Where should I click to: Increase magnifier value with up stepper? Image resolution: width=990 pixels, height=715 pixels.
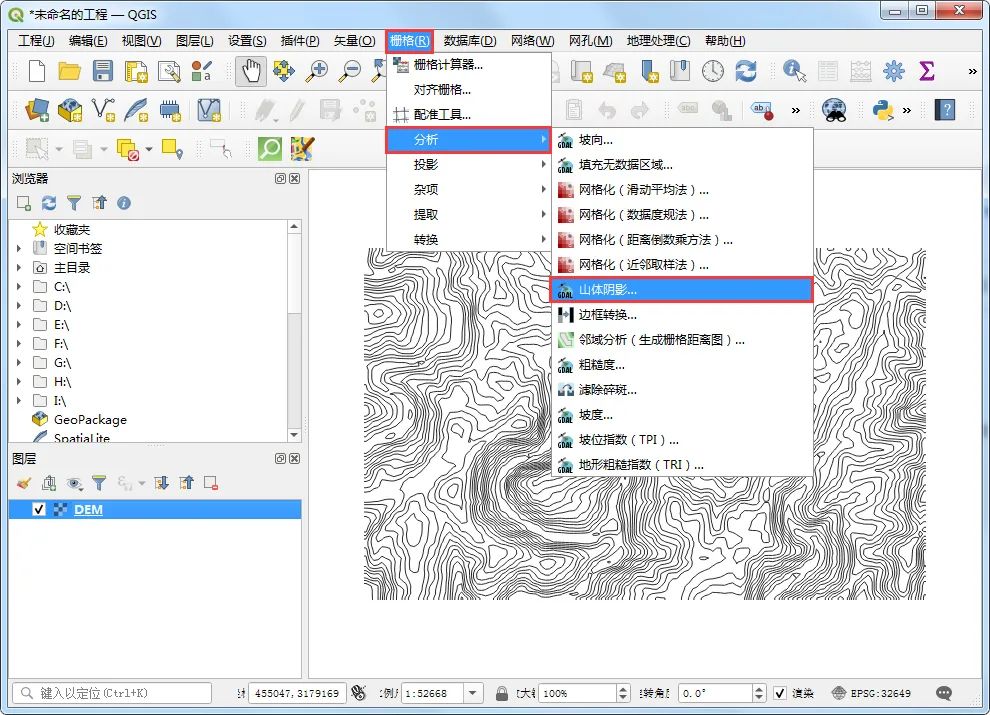click(x=623, y=688)
